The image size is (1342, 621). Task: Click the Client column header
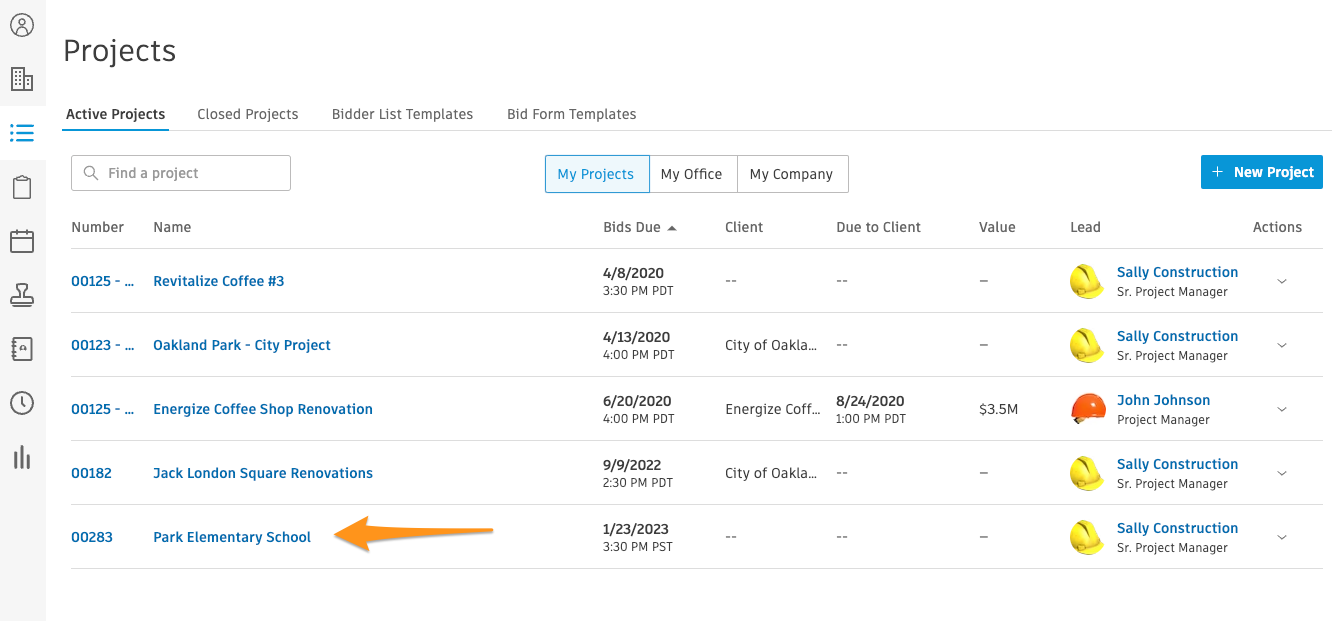[744, 227]
